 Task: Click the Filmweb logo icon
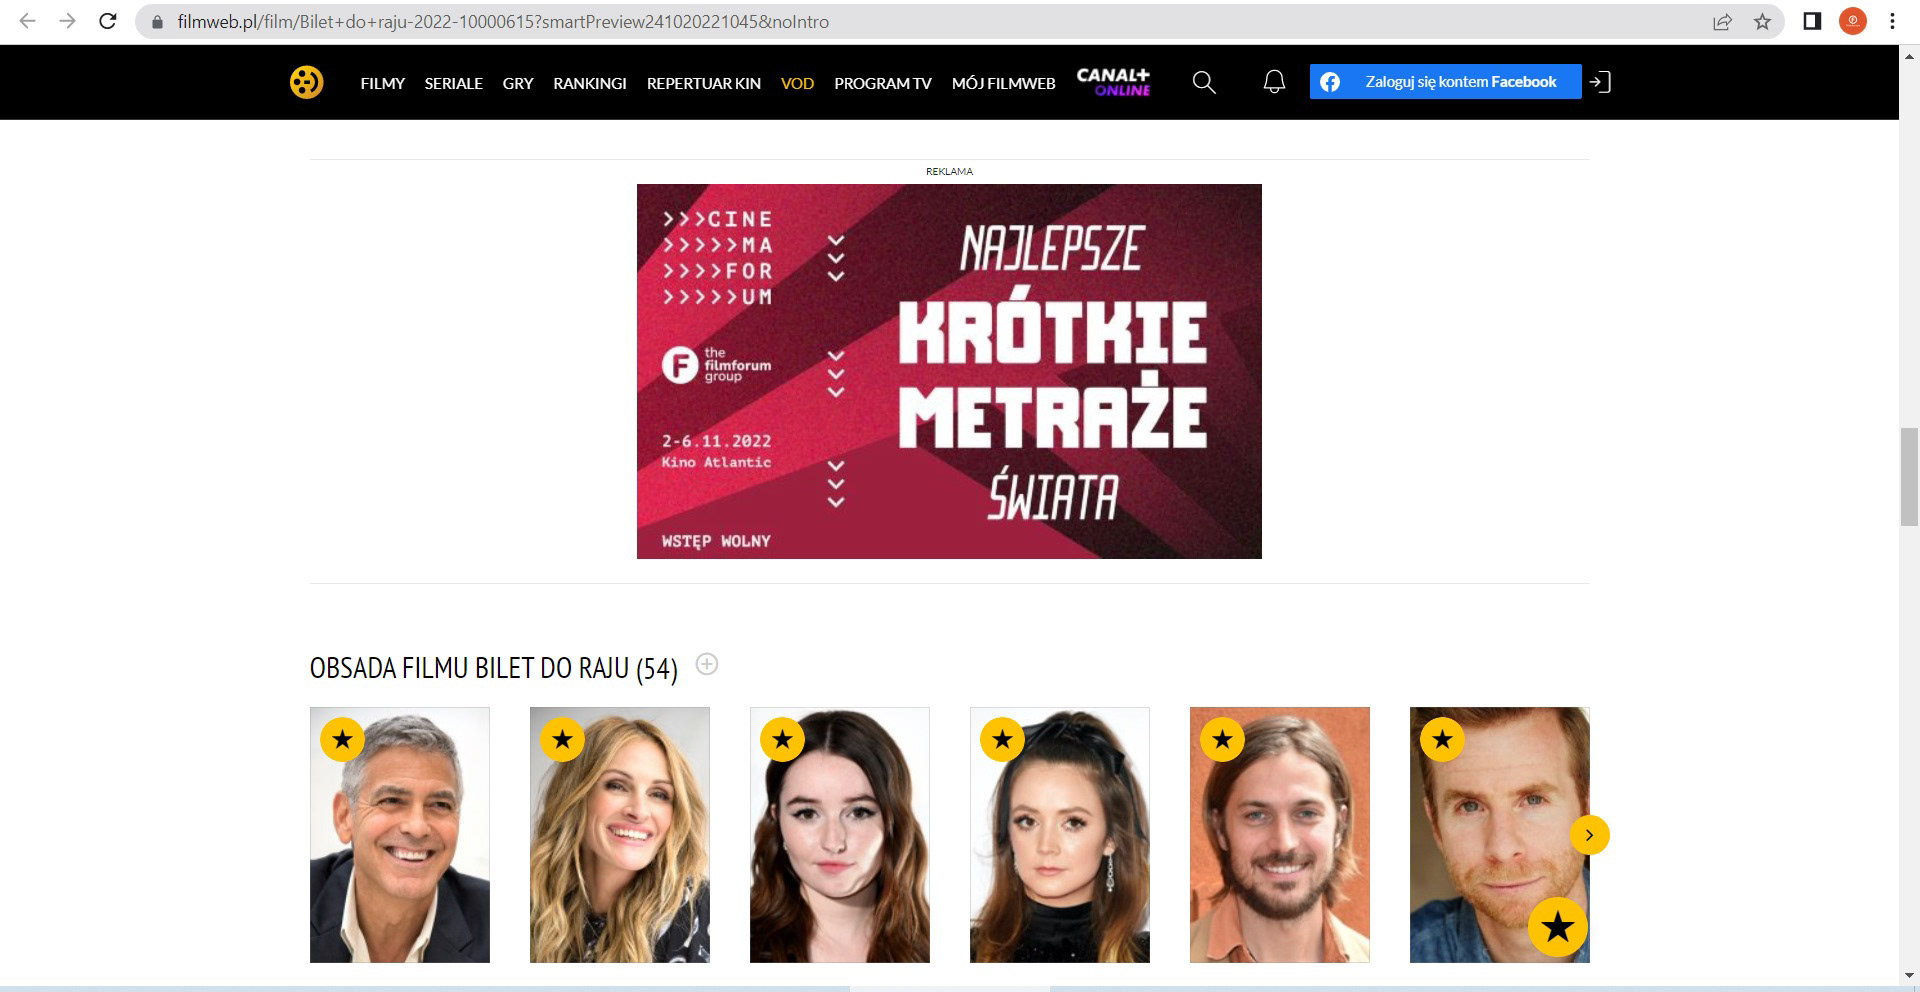coord(306,82)
